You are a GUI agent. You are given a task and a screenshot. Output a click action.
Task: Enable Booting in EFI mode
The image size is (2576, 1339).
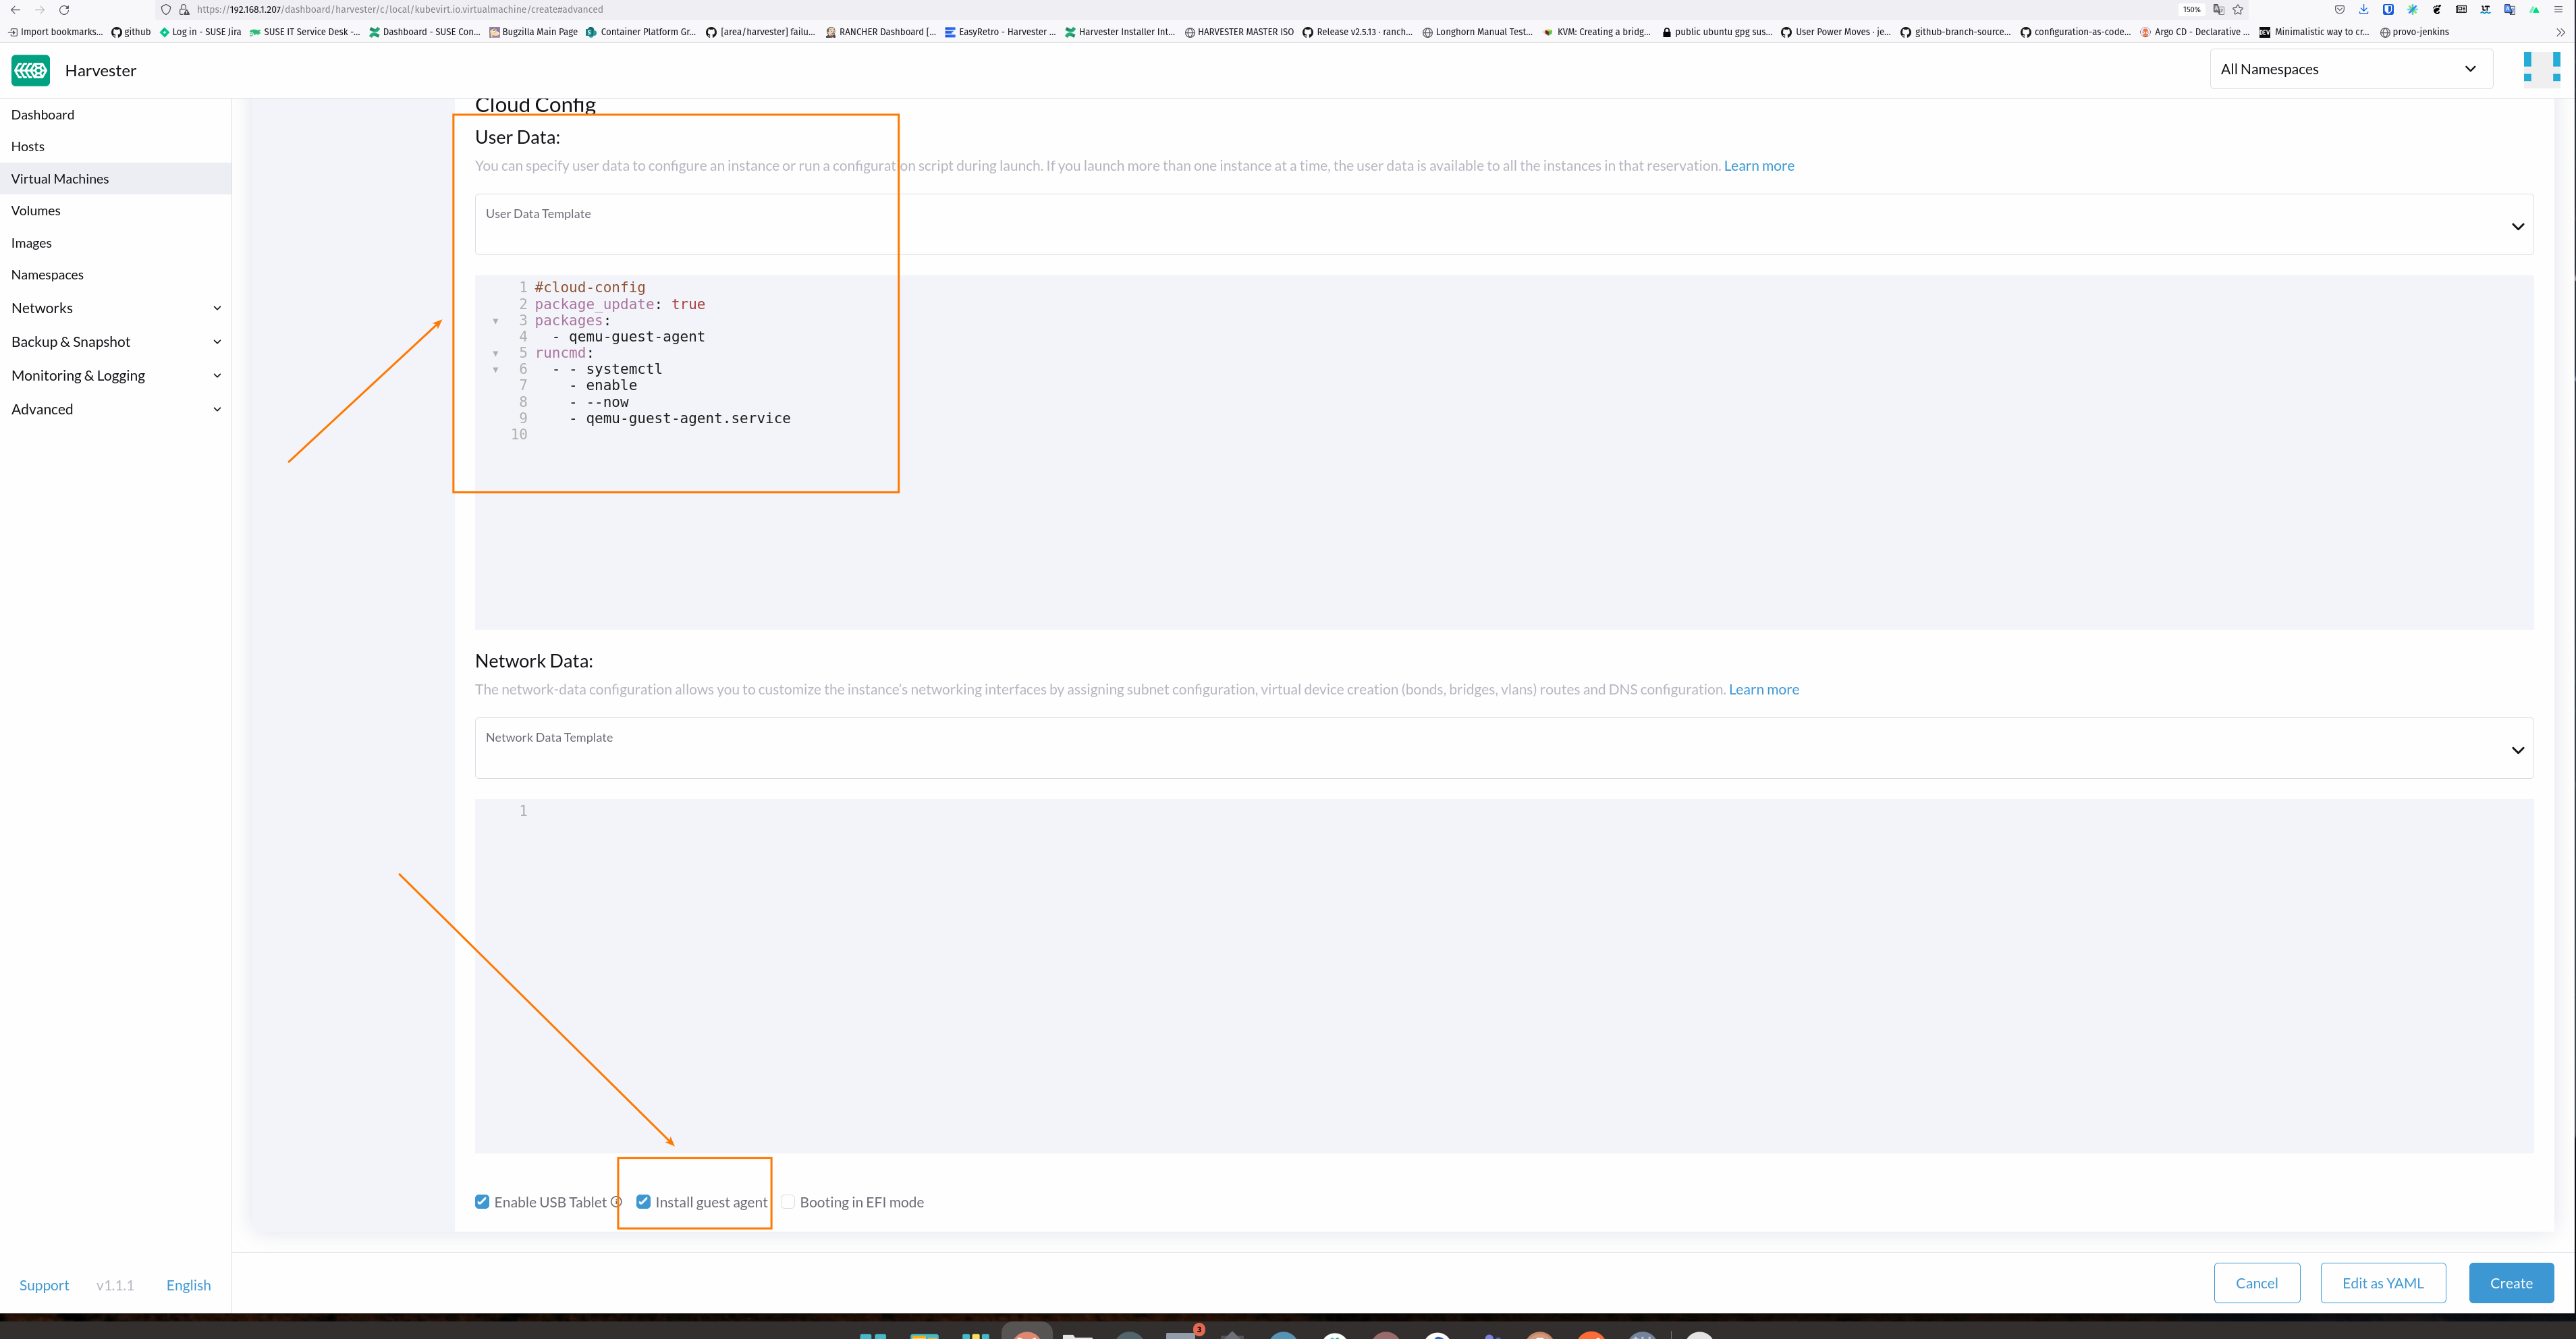788,1201
